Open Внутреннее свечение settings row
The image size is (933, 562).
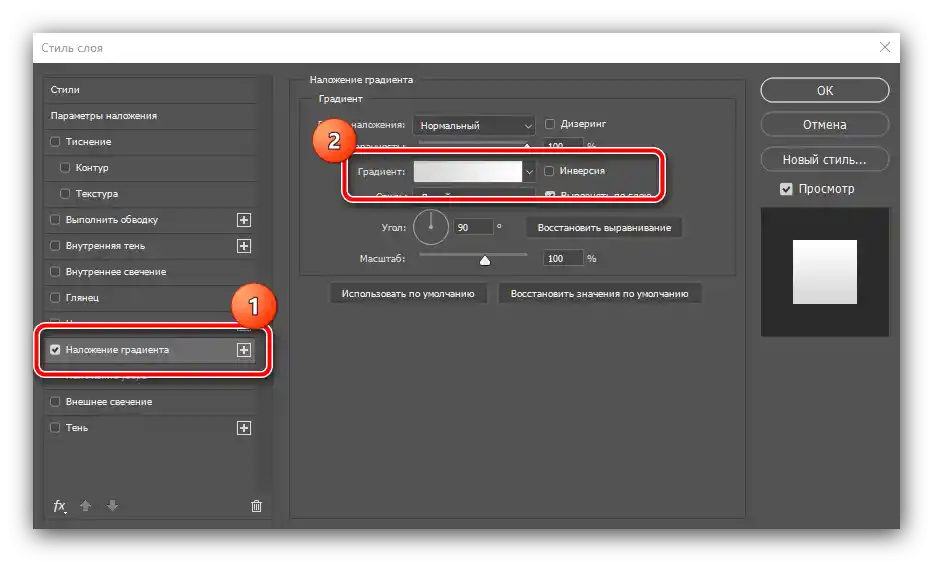click(151, 271)
